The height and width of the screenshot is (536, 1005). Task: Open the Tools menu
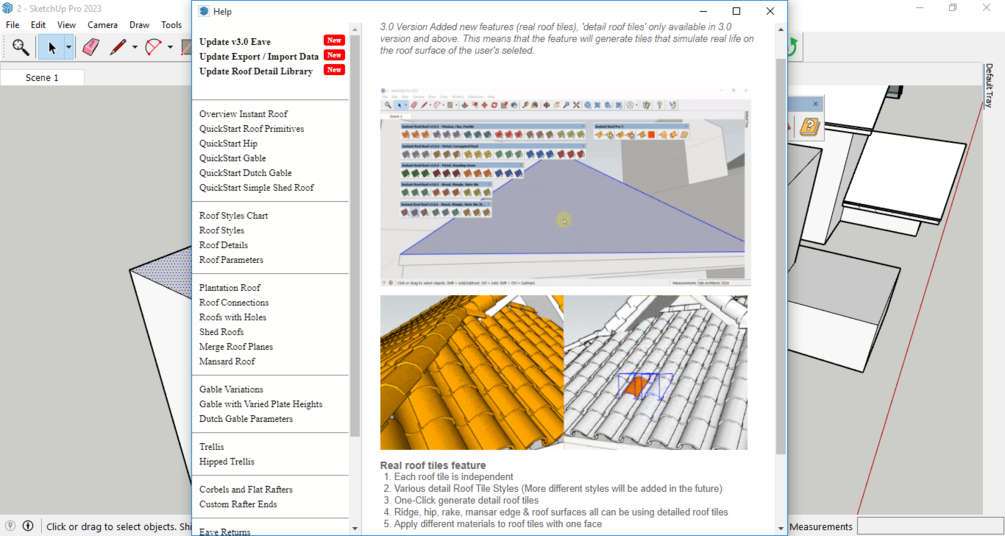171,25
